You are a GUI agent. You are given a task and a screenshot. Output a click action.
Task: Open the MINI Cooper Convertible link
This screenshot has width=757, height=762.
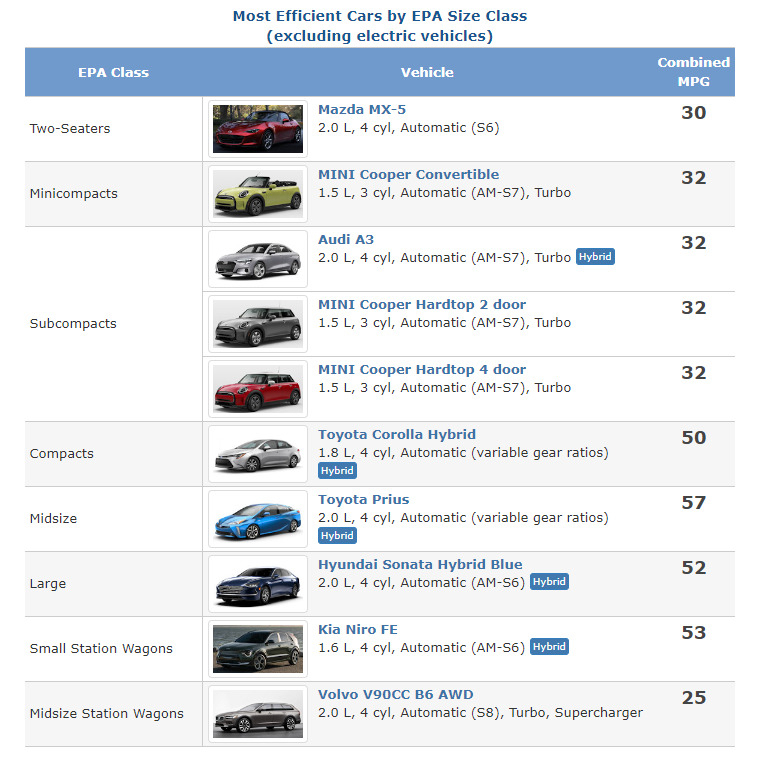(x=408, y=174)
